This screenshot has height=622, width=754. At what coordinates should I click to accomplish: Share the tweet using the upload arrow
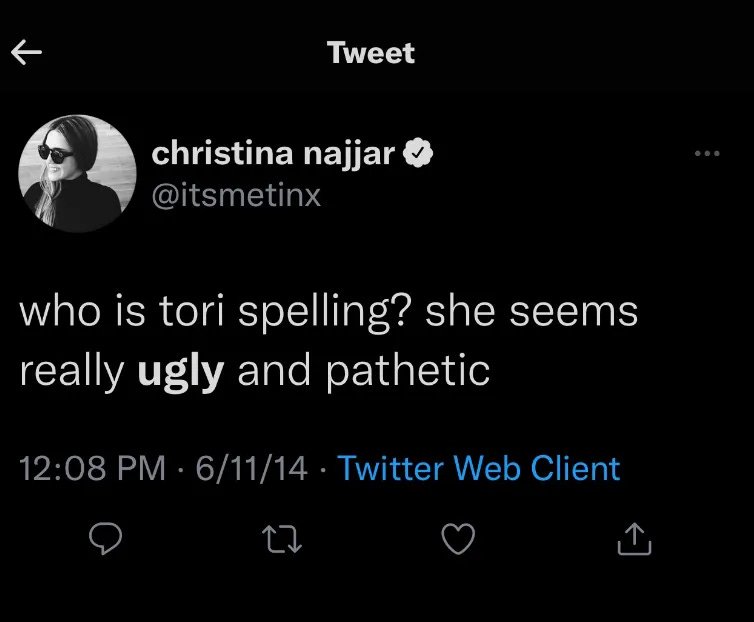(x=634, y=540)
